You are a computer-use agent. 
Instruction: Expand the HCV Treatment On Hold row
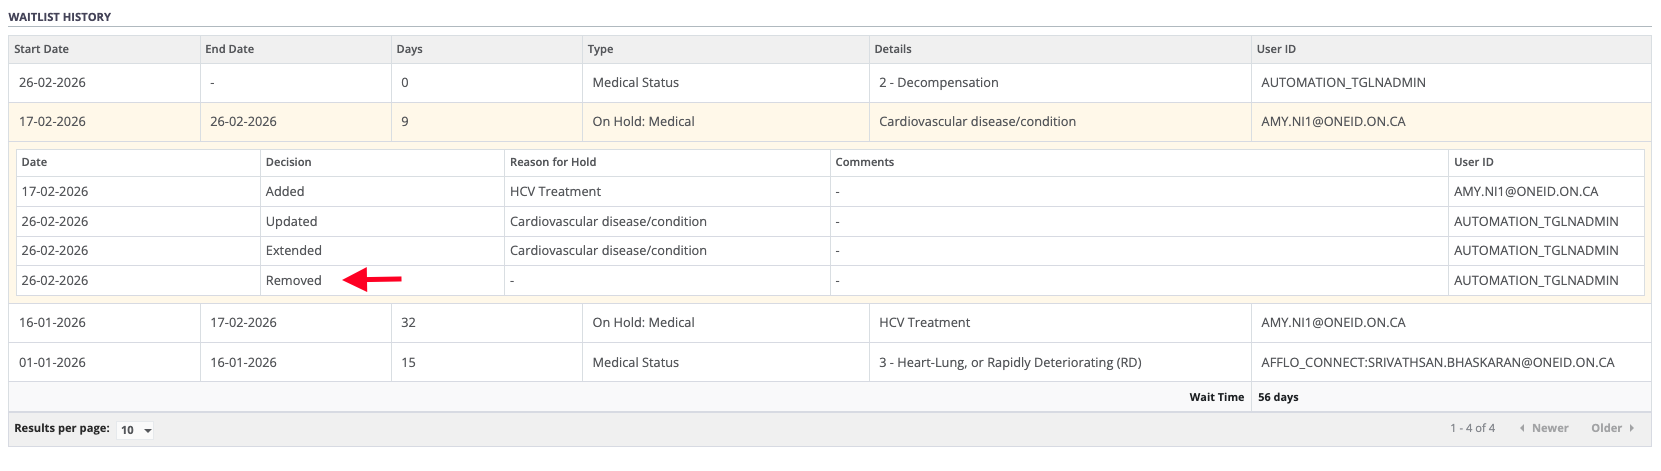click(x=924, y=323)
